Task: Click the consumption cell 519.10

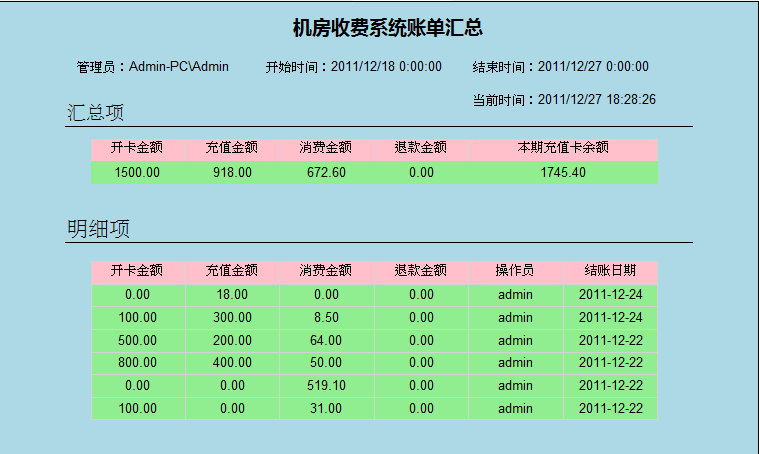Action: [x=327, y=385]
